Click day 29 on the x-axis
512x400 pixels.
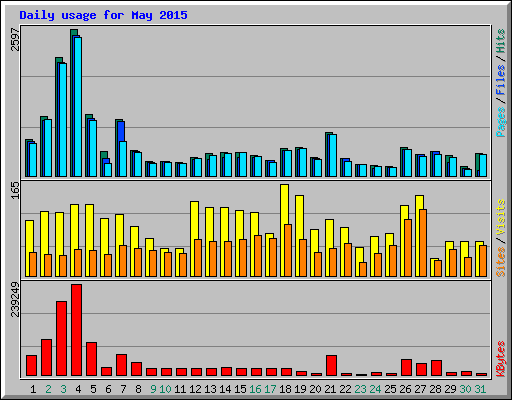(x=450, y=389)
